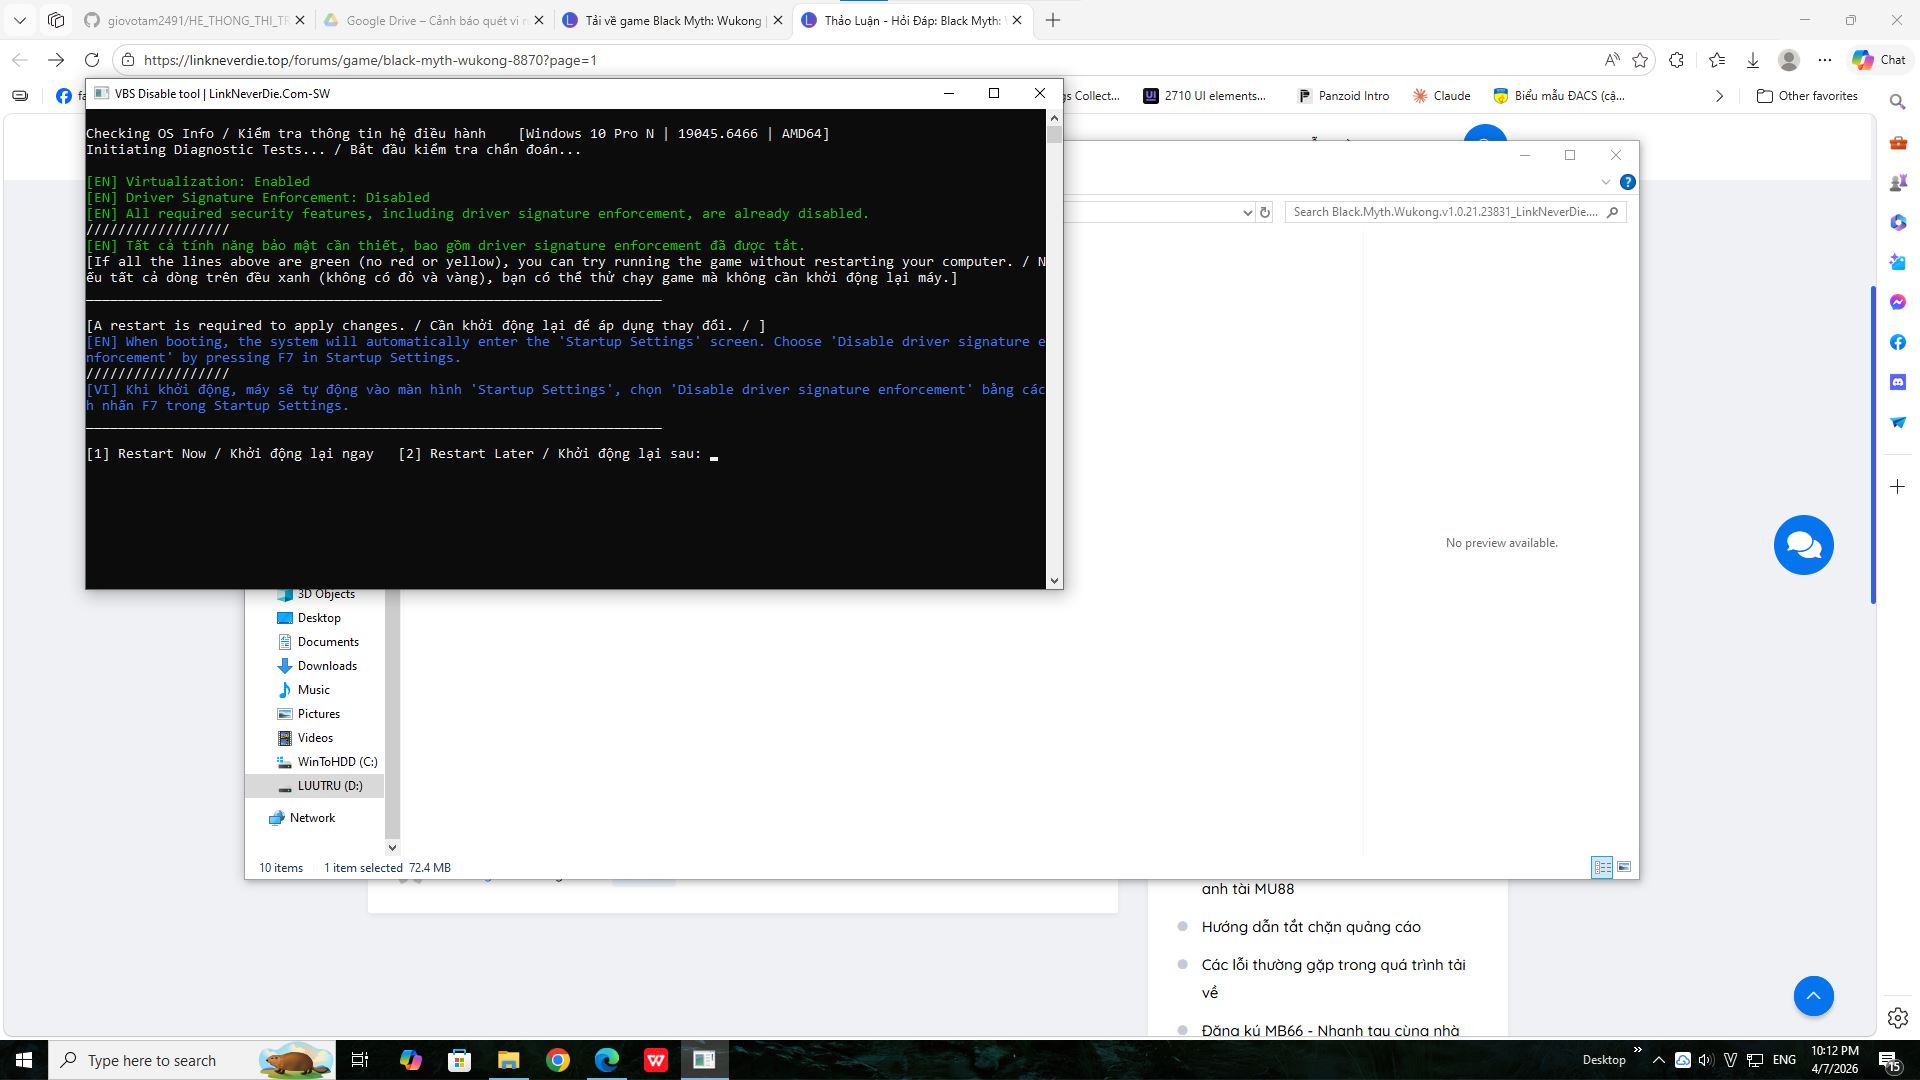Click the File Explorer help icon
The image size is (1920, 1080).
click(1627, 182)
